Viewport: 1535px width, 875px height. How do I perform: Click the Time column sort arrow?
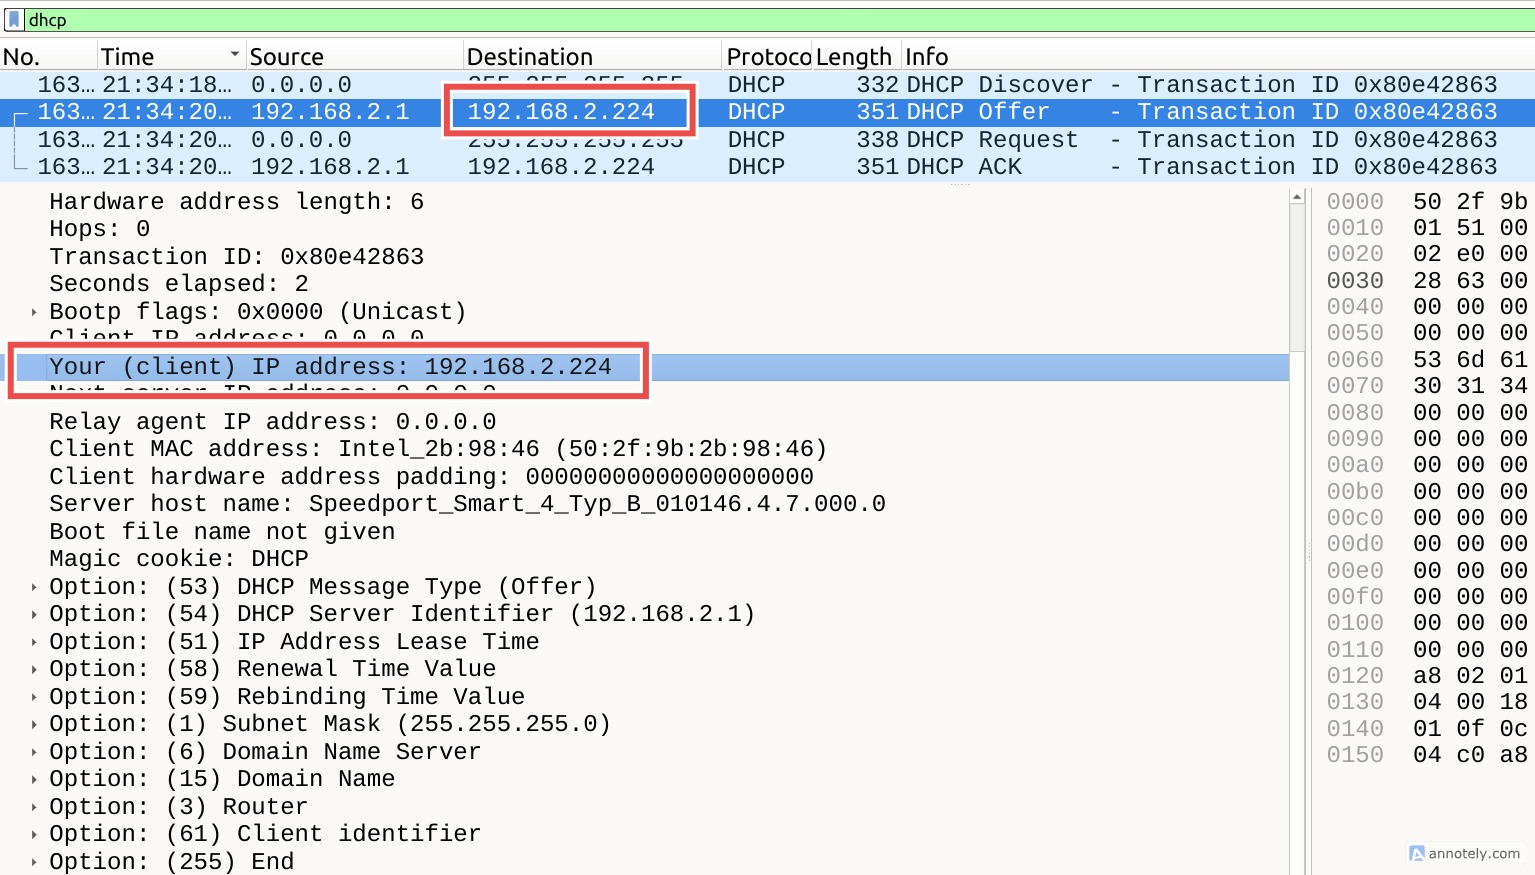click(x=235, y=54)
